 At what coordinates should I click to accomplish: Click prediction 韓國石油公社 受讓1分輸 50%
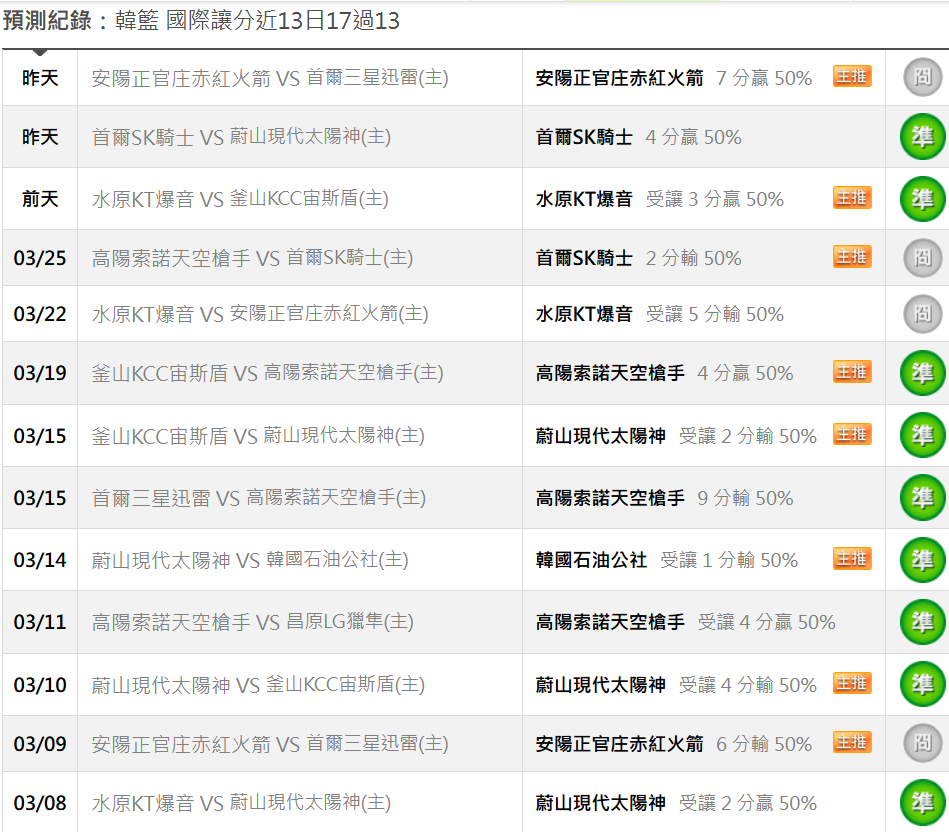coord(667,560)
